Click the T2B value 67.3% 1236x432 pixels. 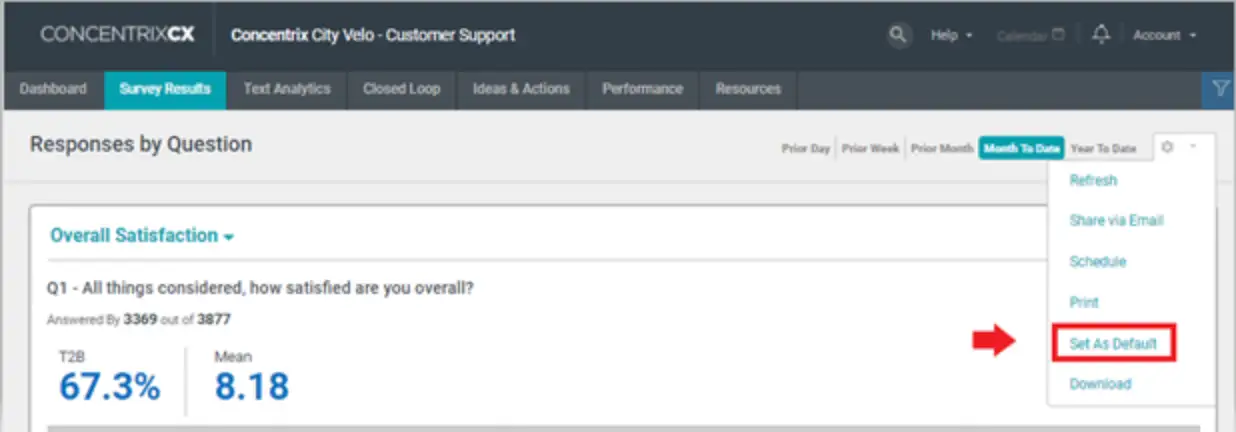click(109, 386)
